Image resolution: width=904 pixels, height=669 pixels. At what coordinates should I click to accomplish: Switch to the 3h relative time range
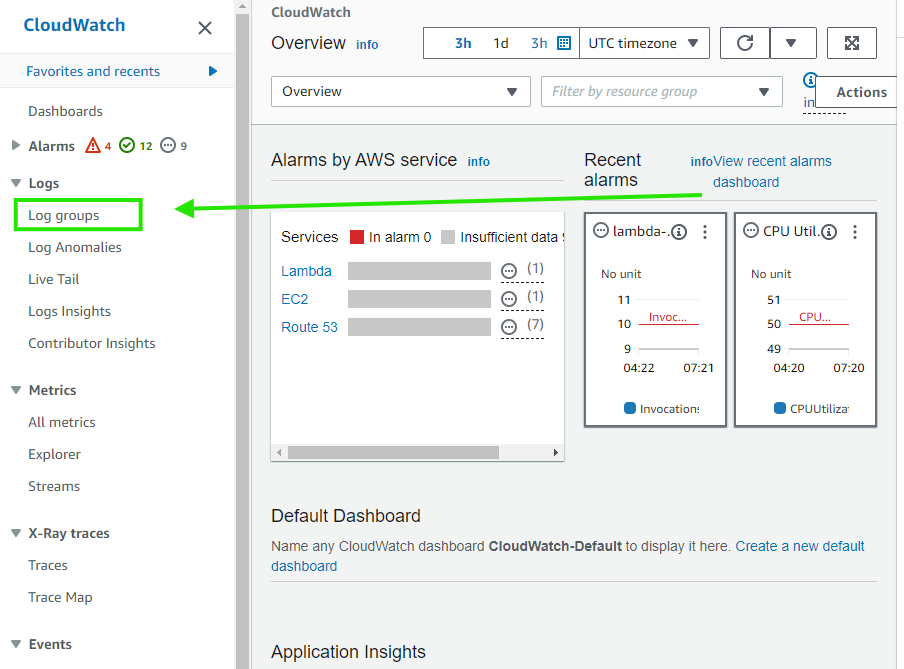[463, 43]
